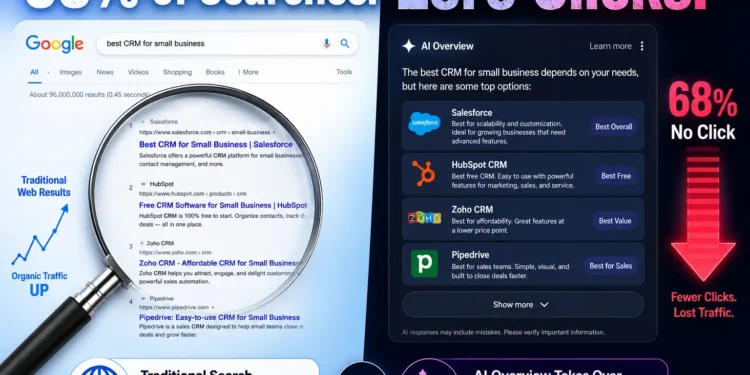Click the Organic Traffic UP label

pos(39,284)
